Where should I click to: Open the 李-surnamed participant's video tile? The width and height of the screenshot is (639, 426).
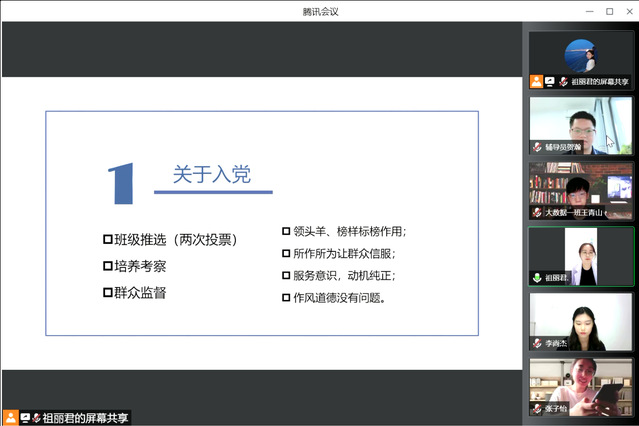pos(581,320)
